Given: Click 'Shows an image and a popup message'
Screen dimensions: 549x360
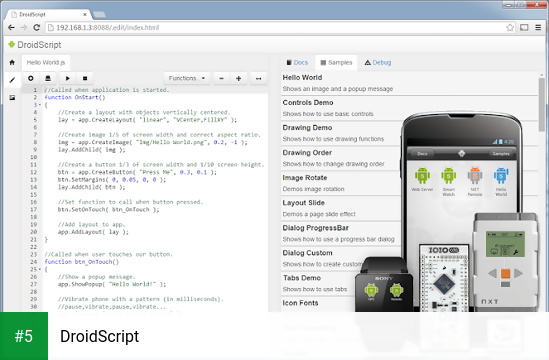Looking at the screenshot, I should (x=338, y=89).
